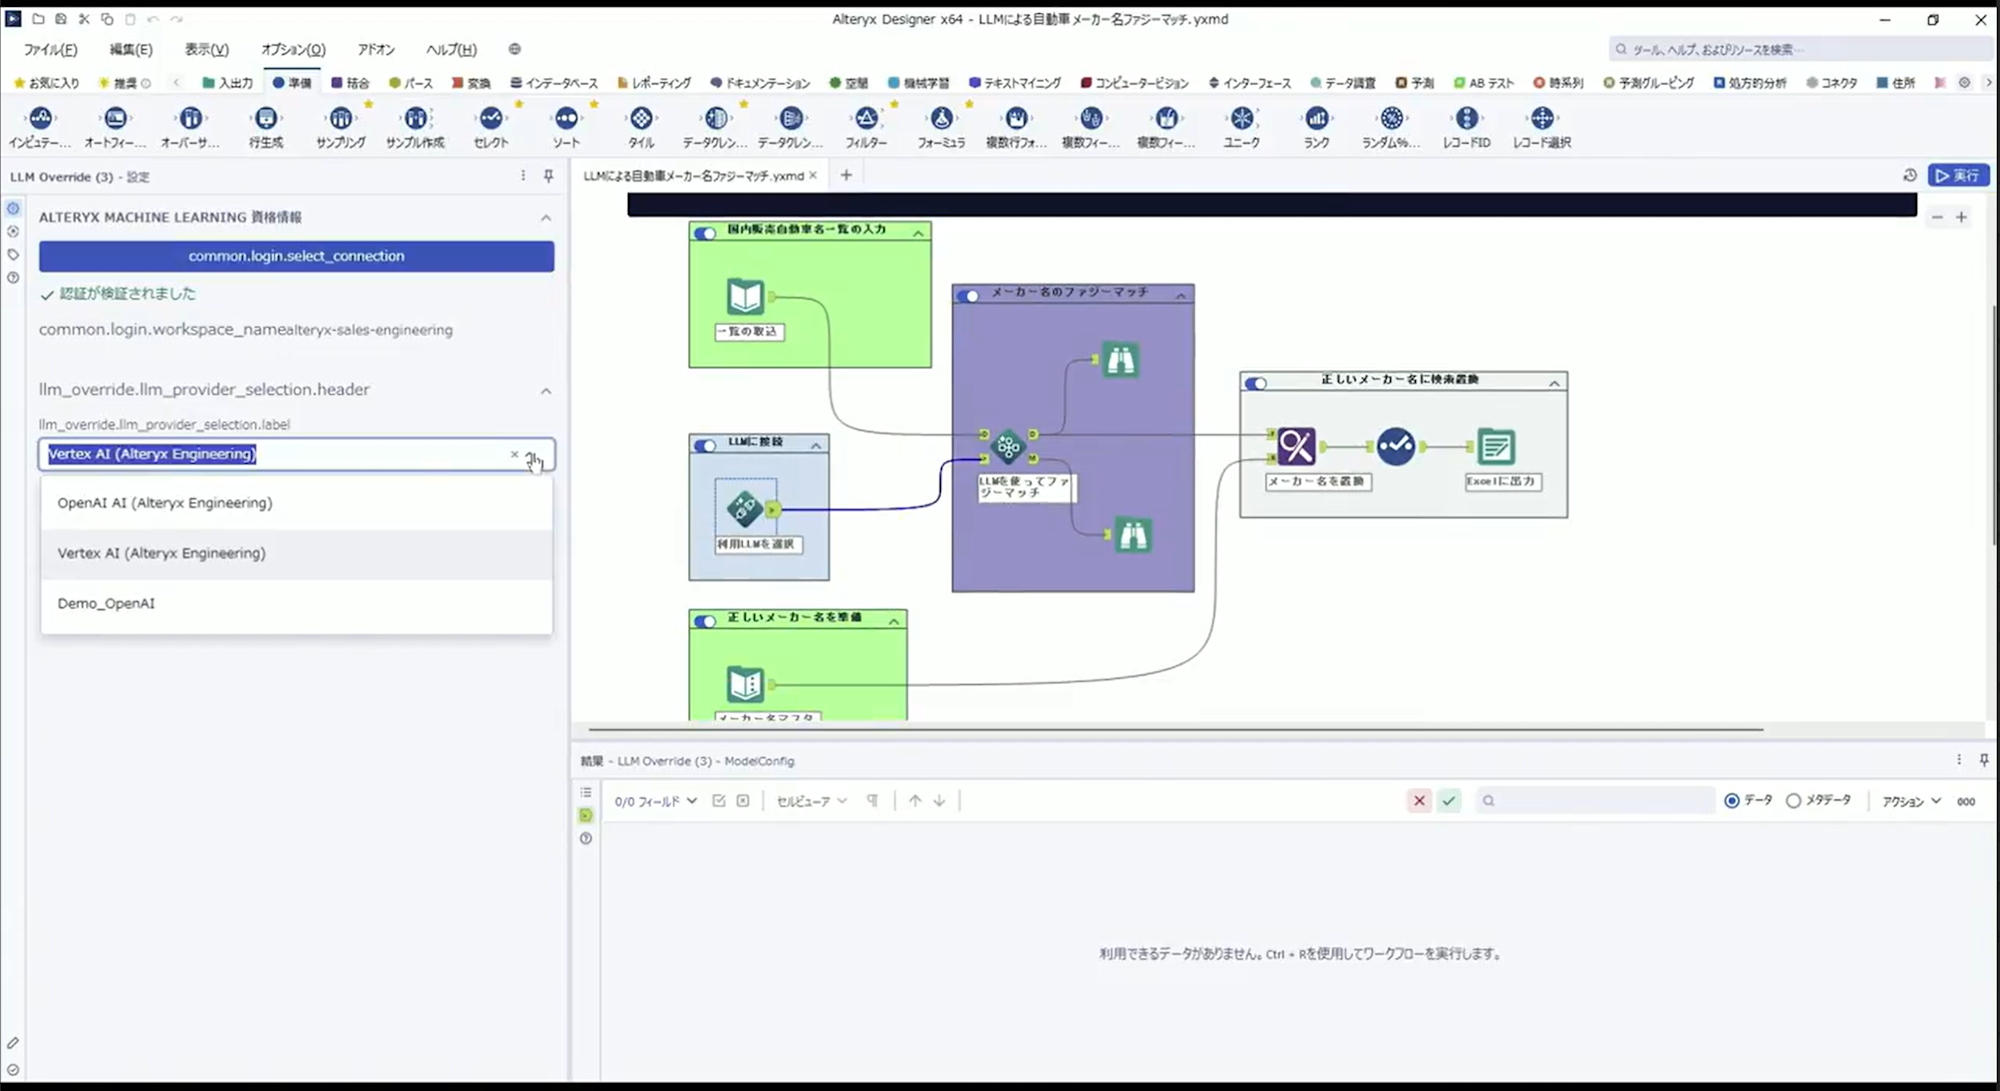
Task: Select the フィルター tool icon
Action: pyautogui.click(x=866, y=118)
